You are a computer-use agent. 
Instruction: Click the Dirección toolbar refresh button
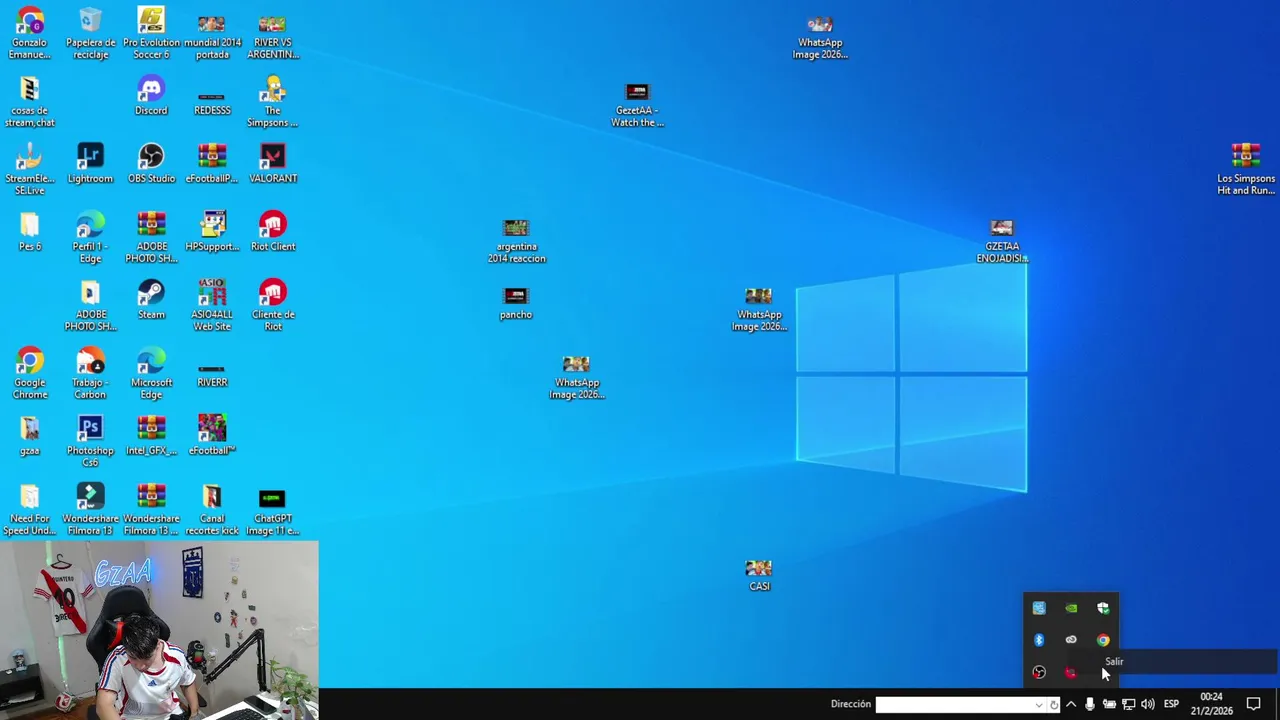pos(1054,704)
